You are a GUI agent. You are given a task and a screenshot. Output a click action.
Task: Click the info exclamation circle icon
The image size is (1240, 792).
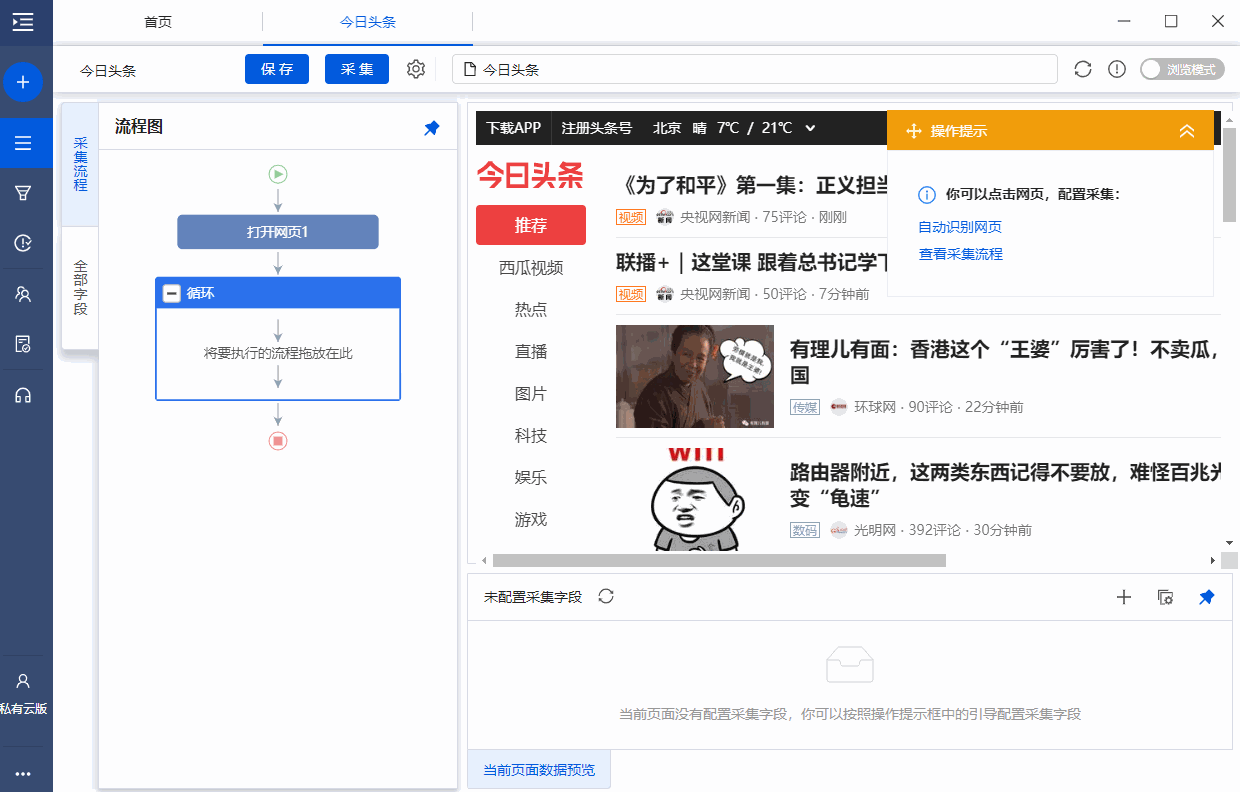click(x=1117, y=69)
